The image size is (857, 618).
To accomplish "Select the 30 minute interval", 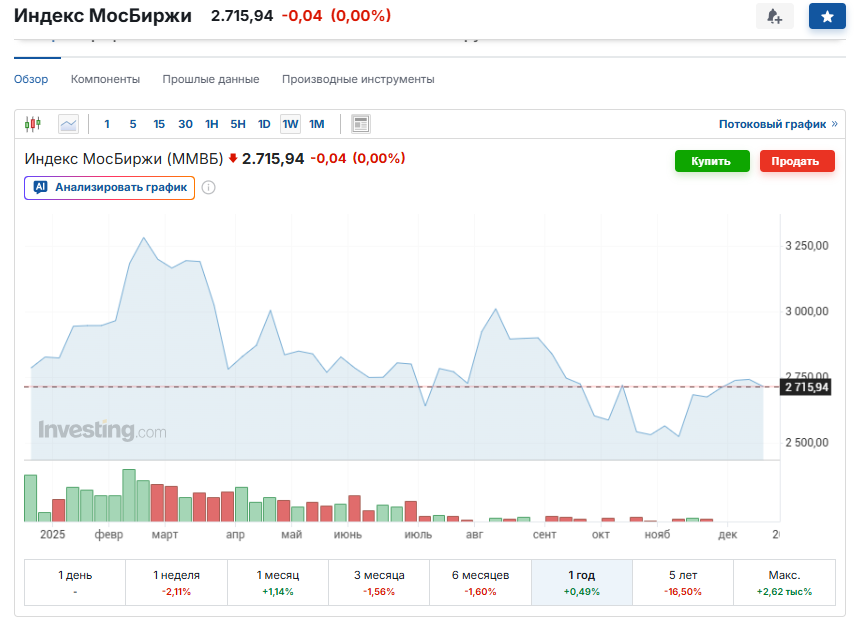I will 185,124.
